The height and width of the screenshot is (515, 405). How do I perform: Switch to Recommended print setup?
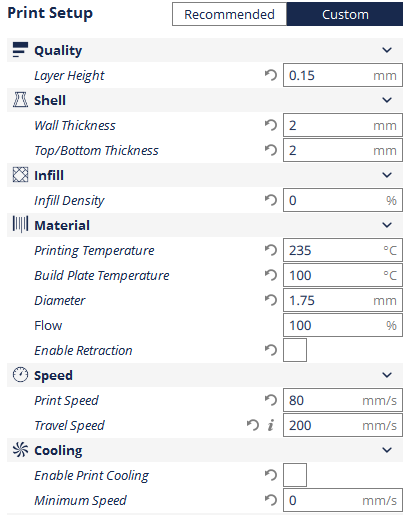[229, 14]
